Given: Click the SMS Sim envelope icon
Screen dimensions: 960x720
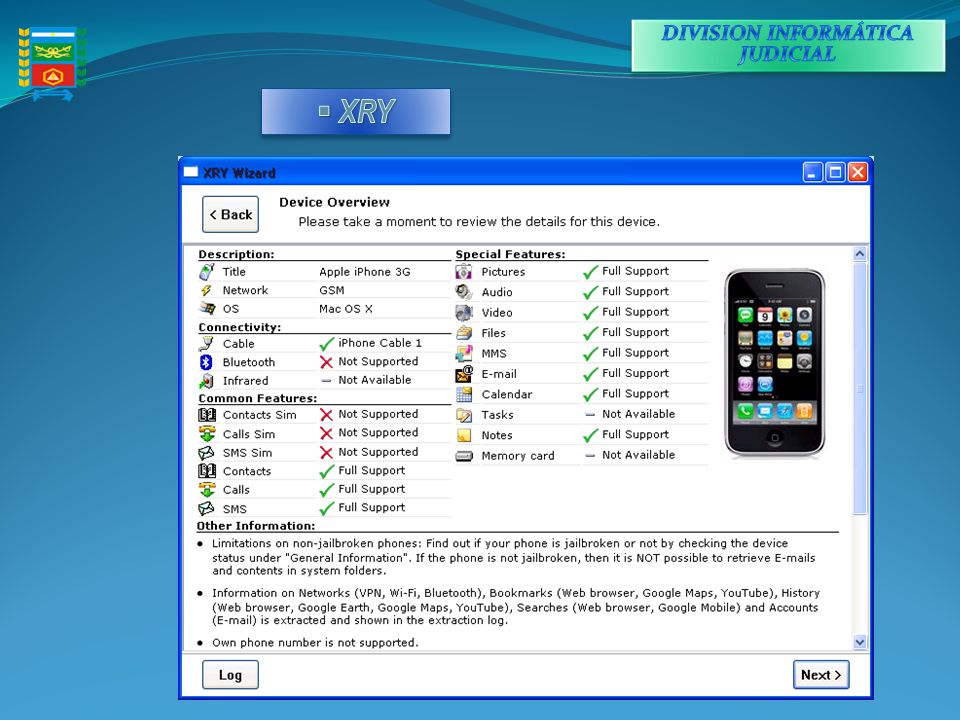Looking at the screenshot, I should coord(206,452).
